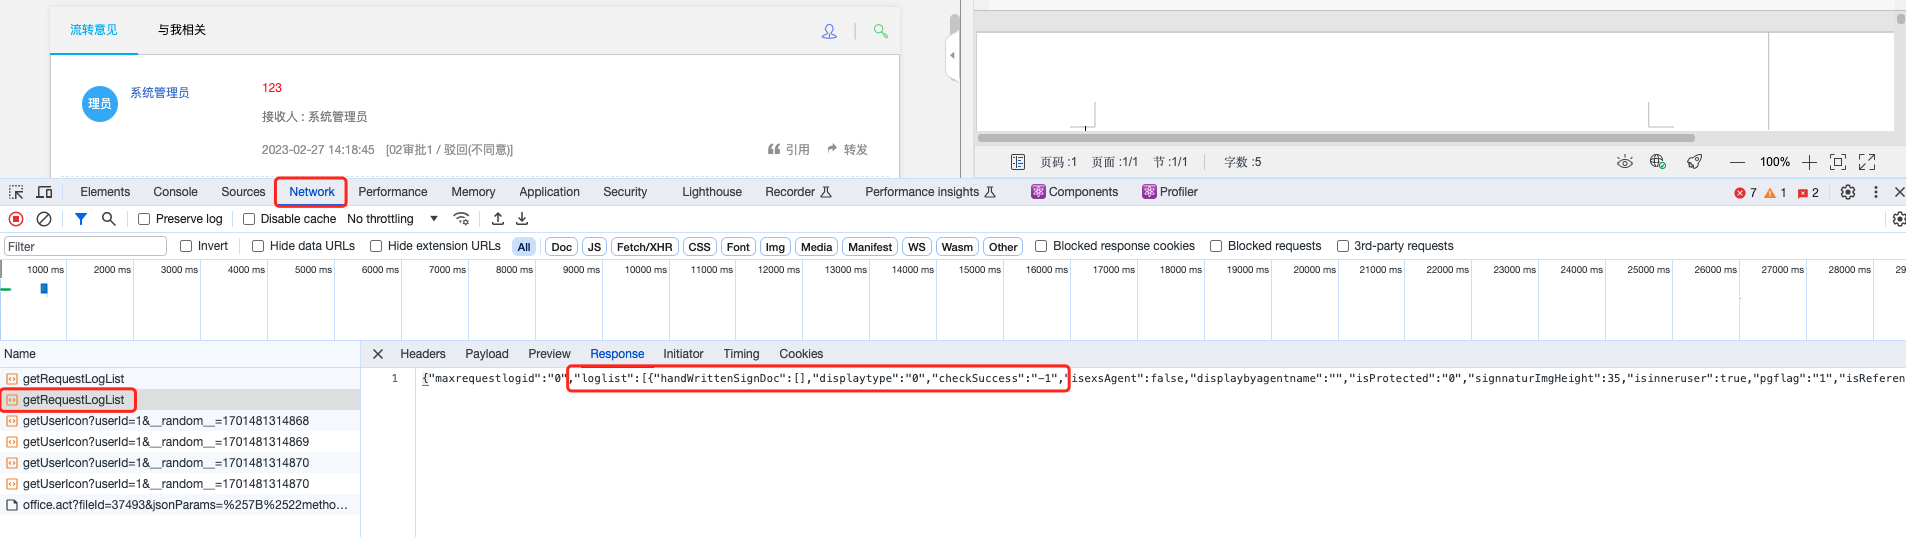1906x537 pixels.
Task: Open network search magnifier icon
Action: point(109,219)
